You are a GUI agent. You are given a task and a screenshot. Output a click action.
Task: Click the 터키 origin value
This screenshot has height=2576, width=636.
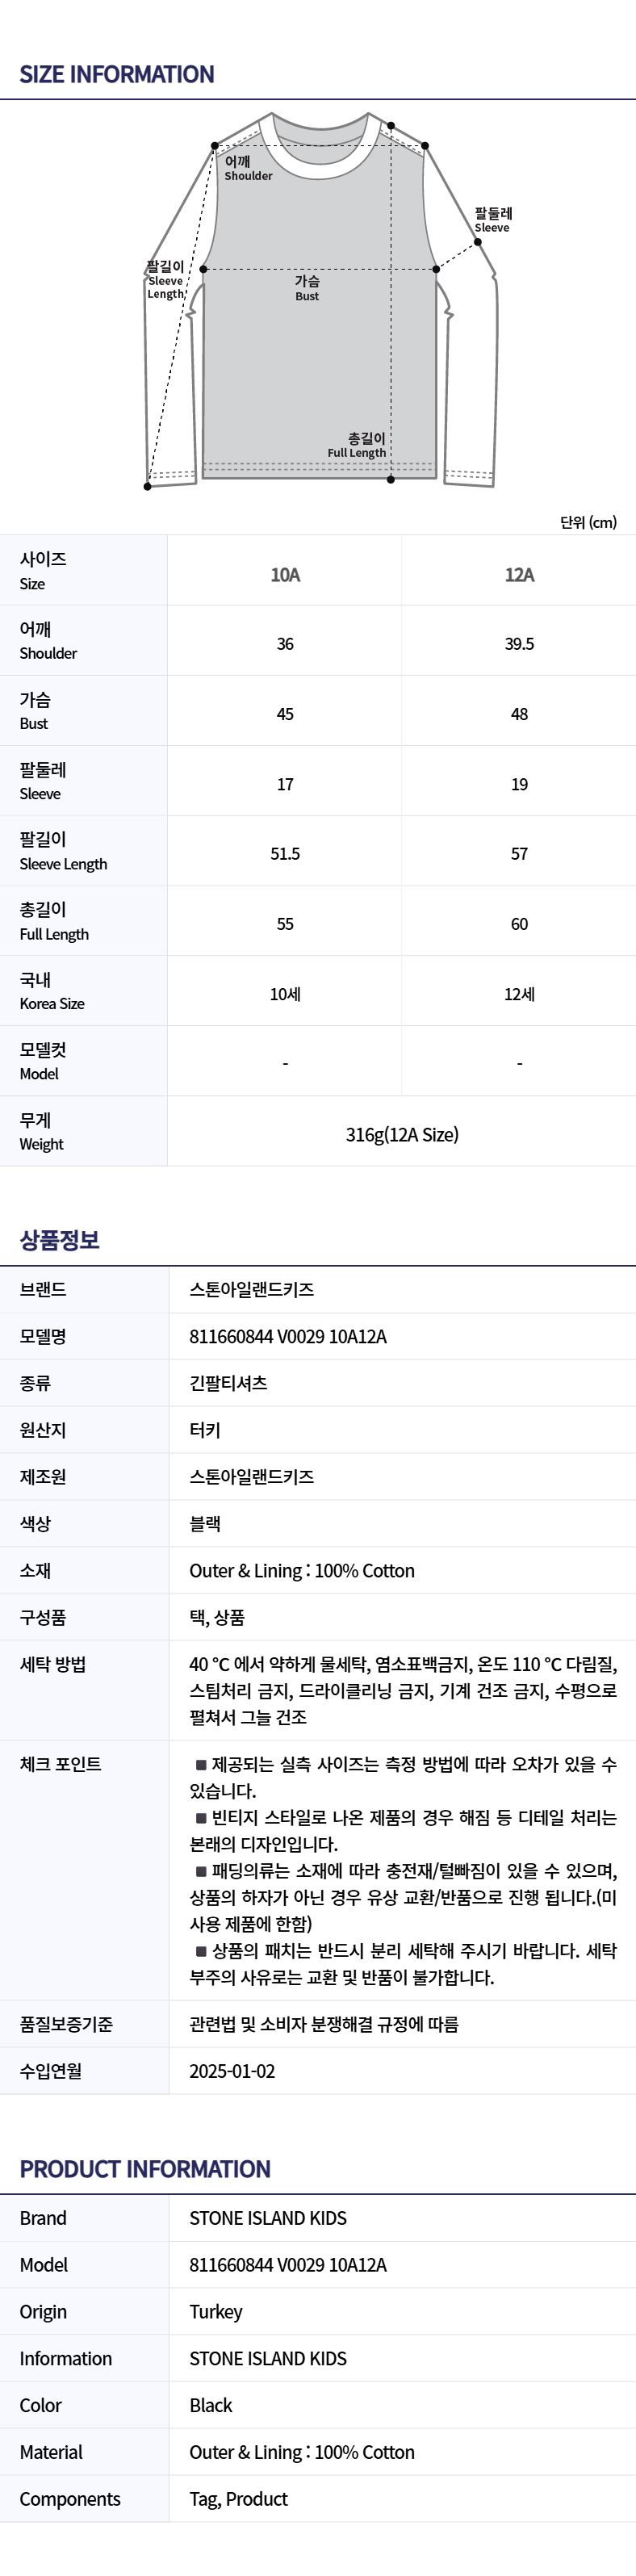tap(205, 1430)
